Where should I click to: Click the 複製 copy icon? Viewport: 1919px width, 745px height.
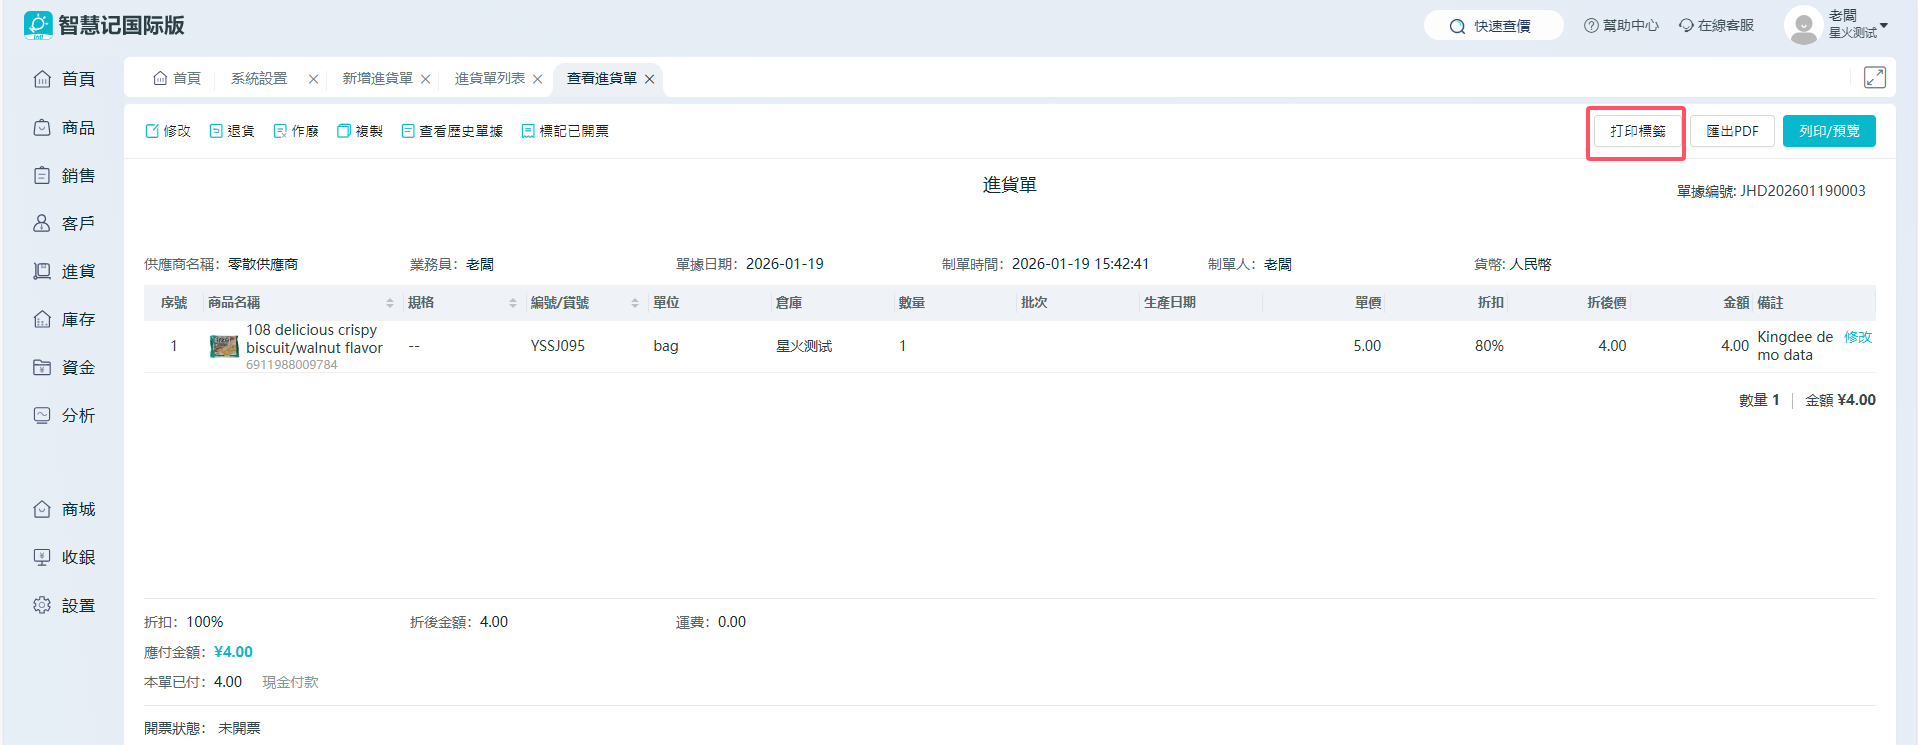tap(344, 131)
